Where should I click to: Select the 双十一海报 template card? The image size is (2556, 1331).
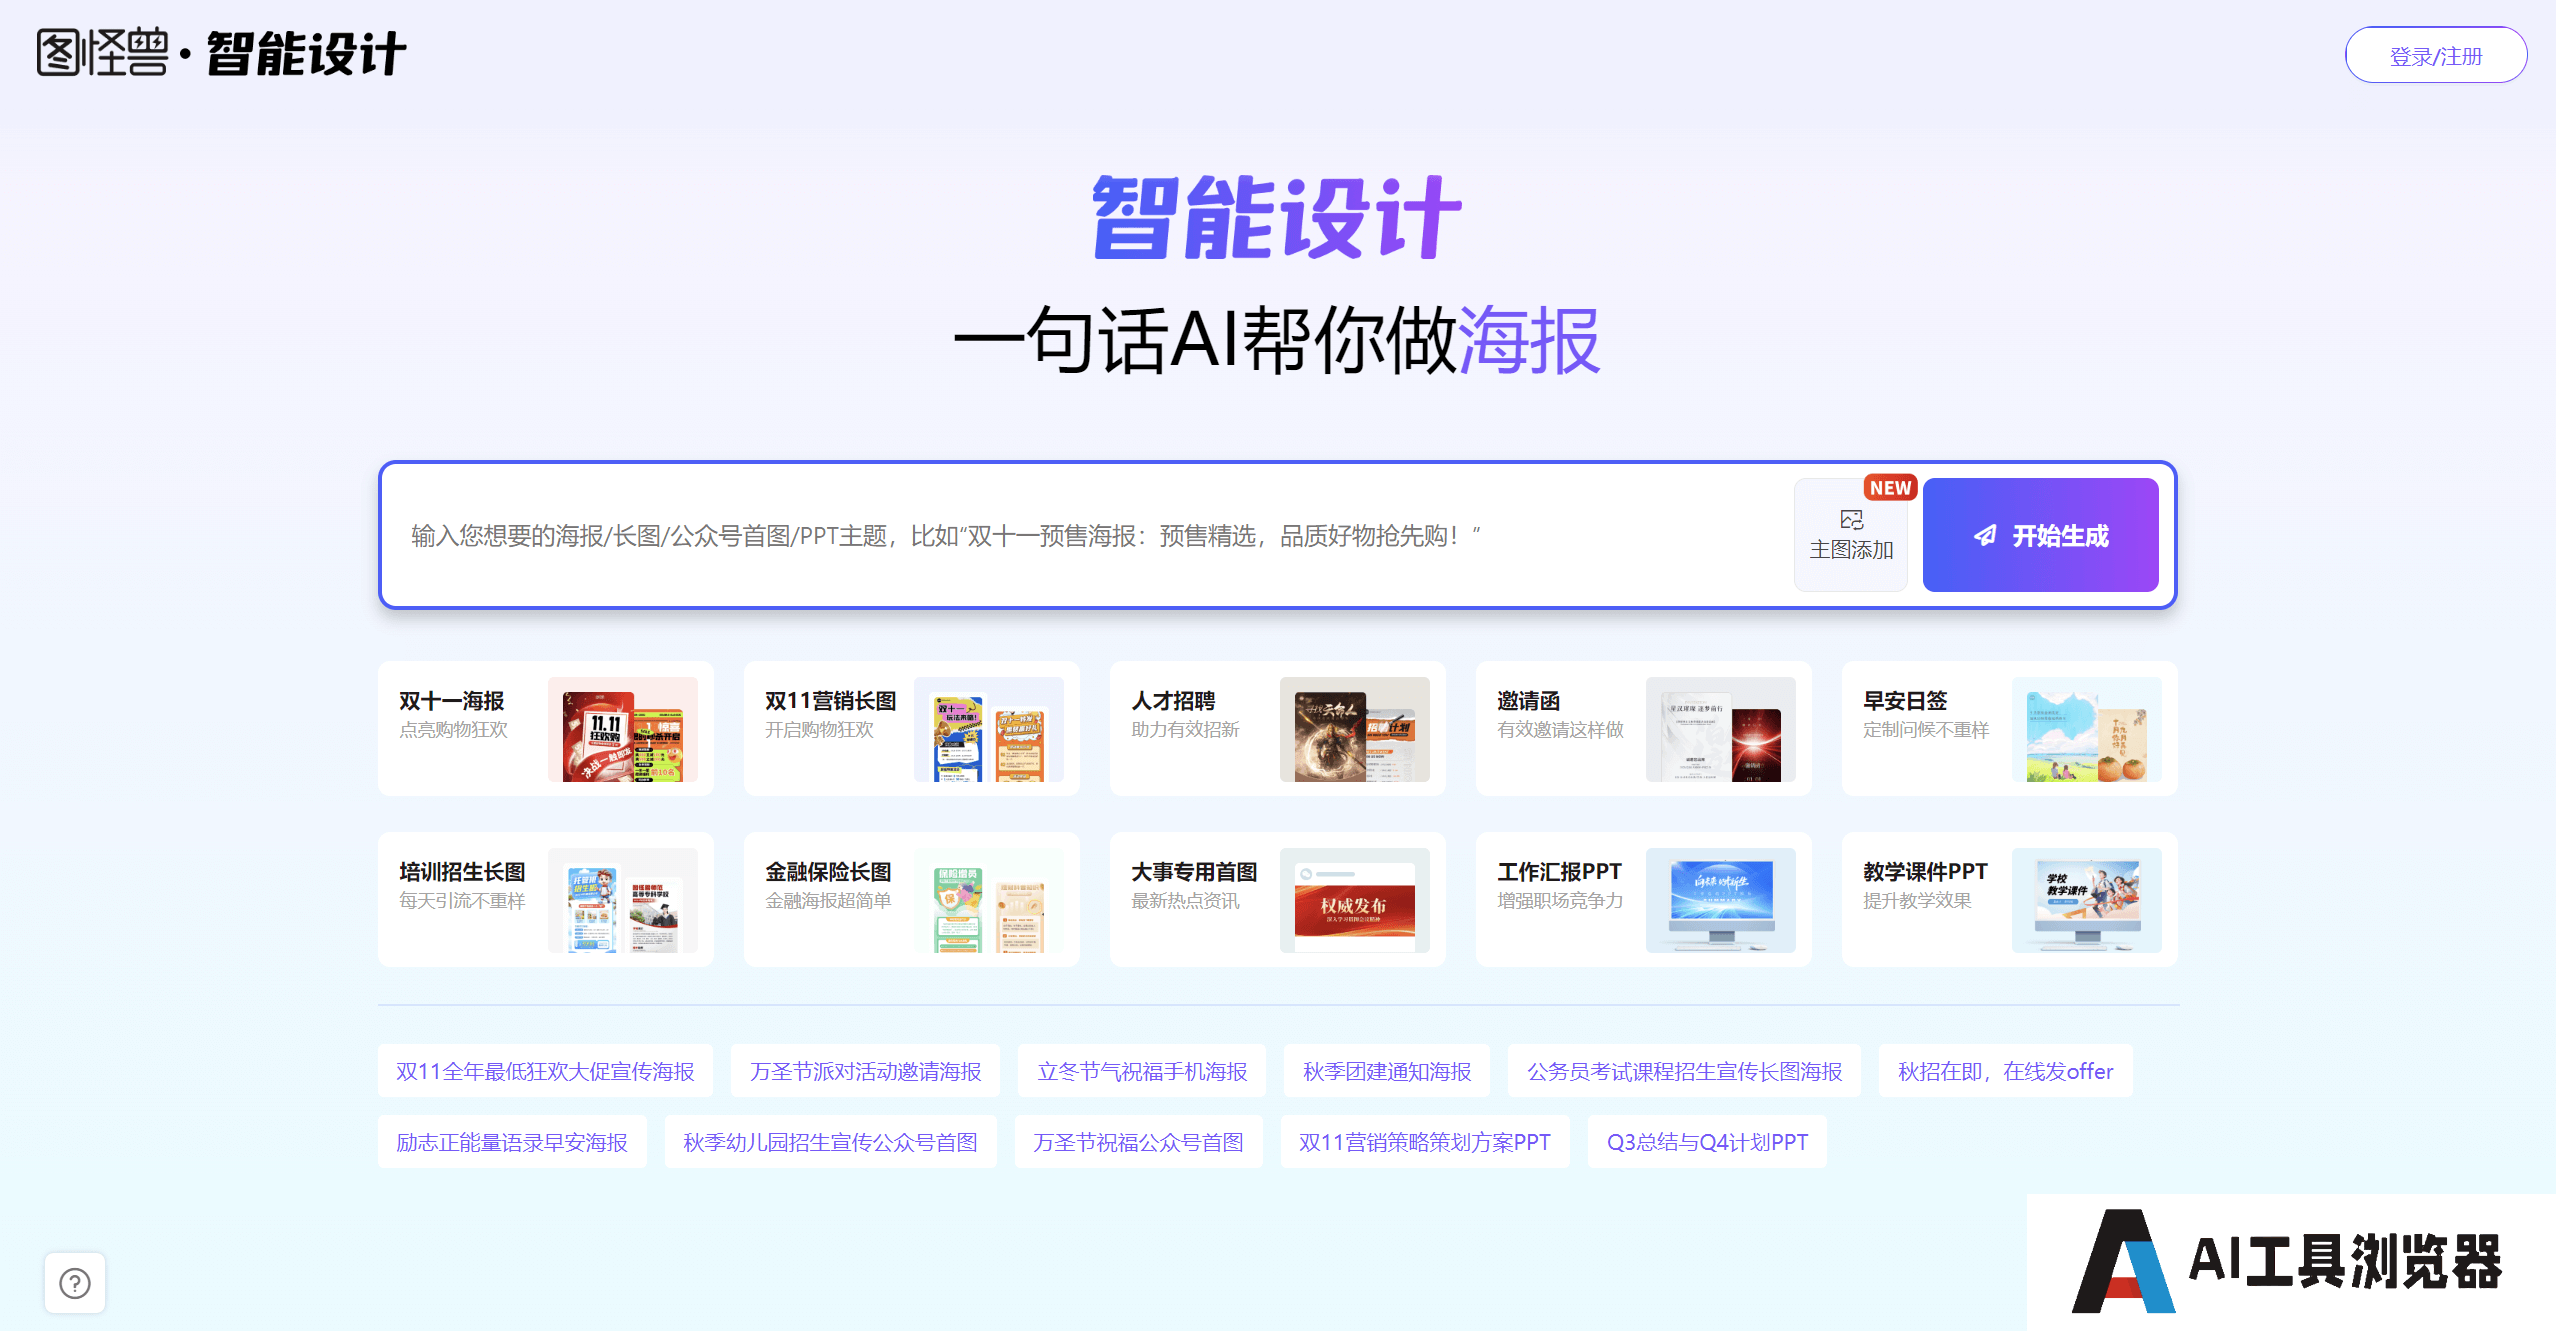tap(545, 728)
